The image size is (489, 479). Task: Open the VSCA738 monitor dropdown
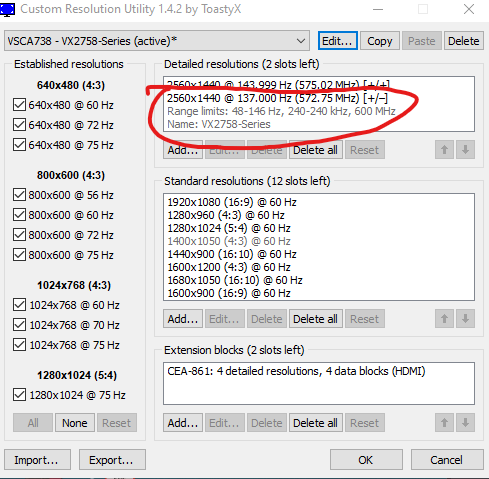point(157,41)
